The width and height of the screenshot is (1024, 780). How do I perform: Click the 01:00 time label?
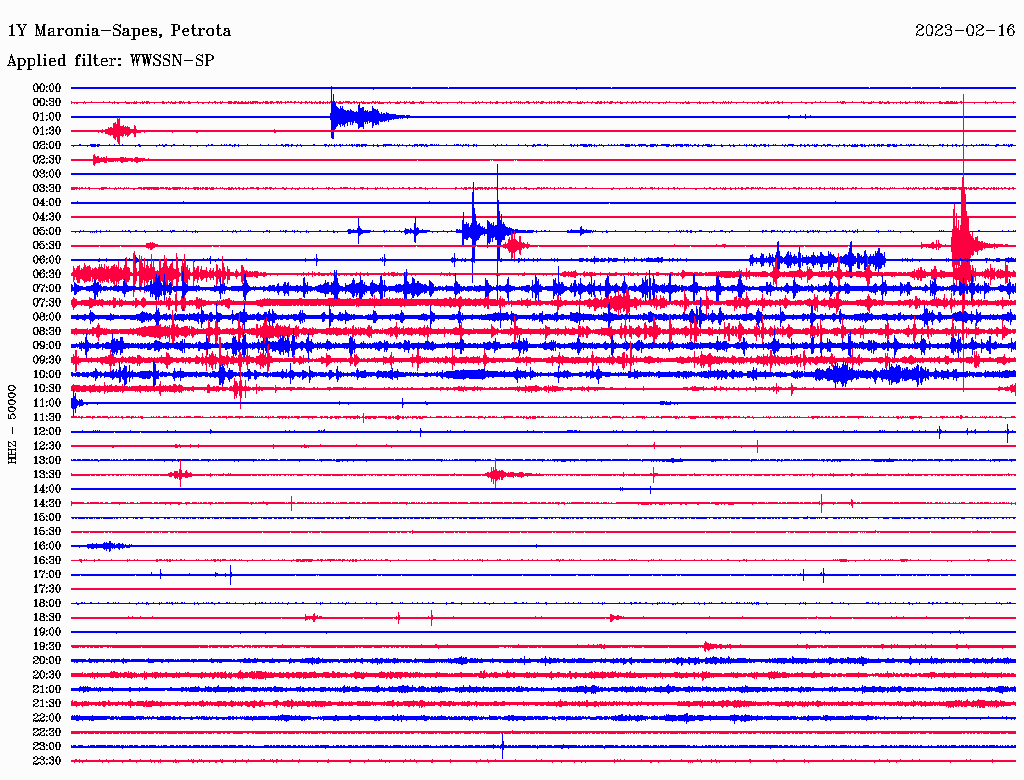pos(47,117)
